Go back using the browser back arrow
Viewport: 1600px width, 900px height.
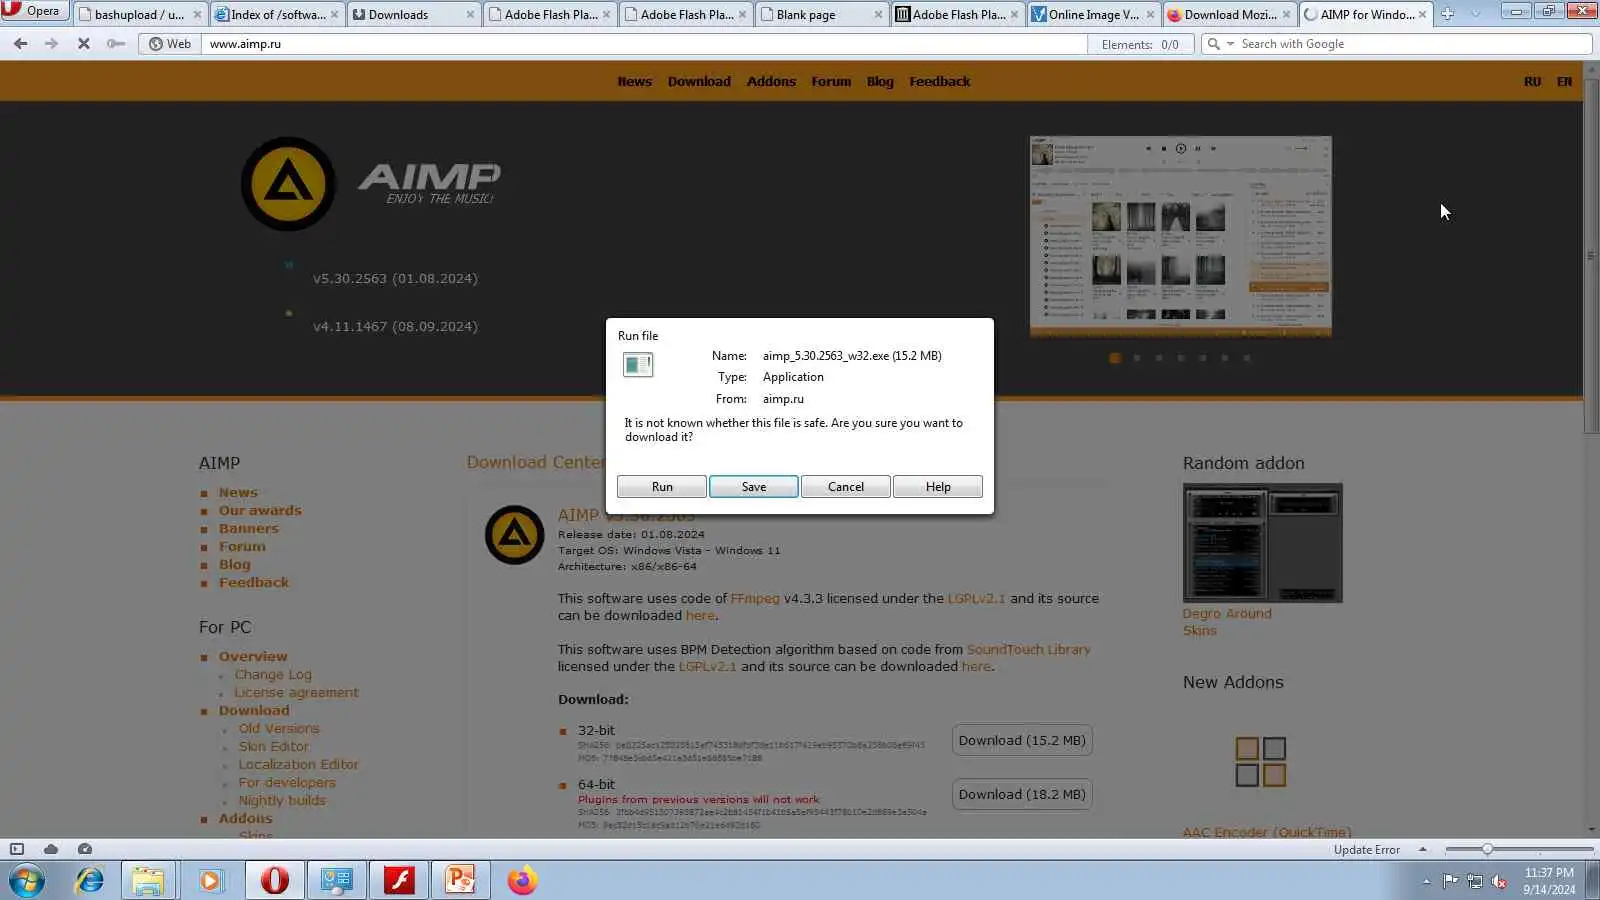(21, 44)
